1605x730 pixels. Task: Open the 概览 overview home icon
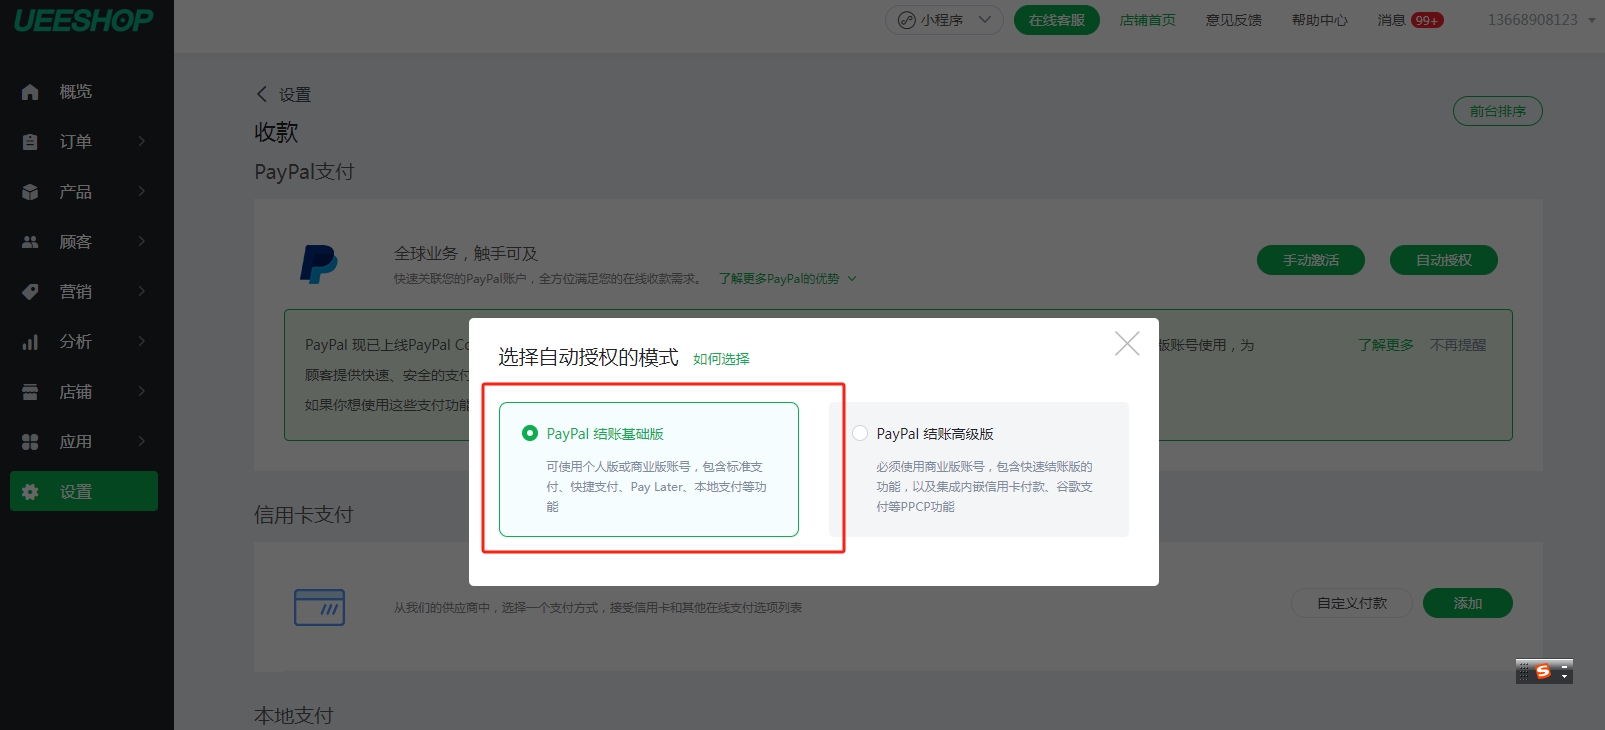point(30,92)
